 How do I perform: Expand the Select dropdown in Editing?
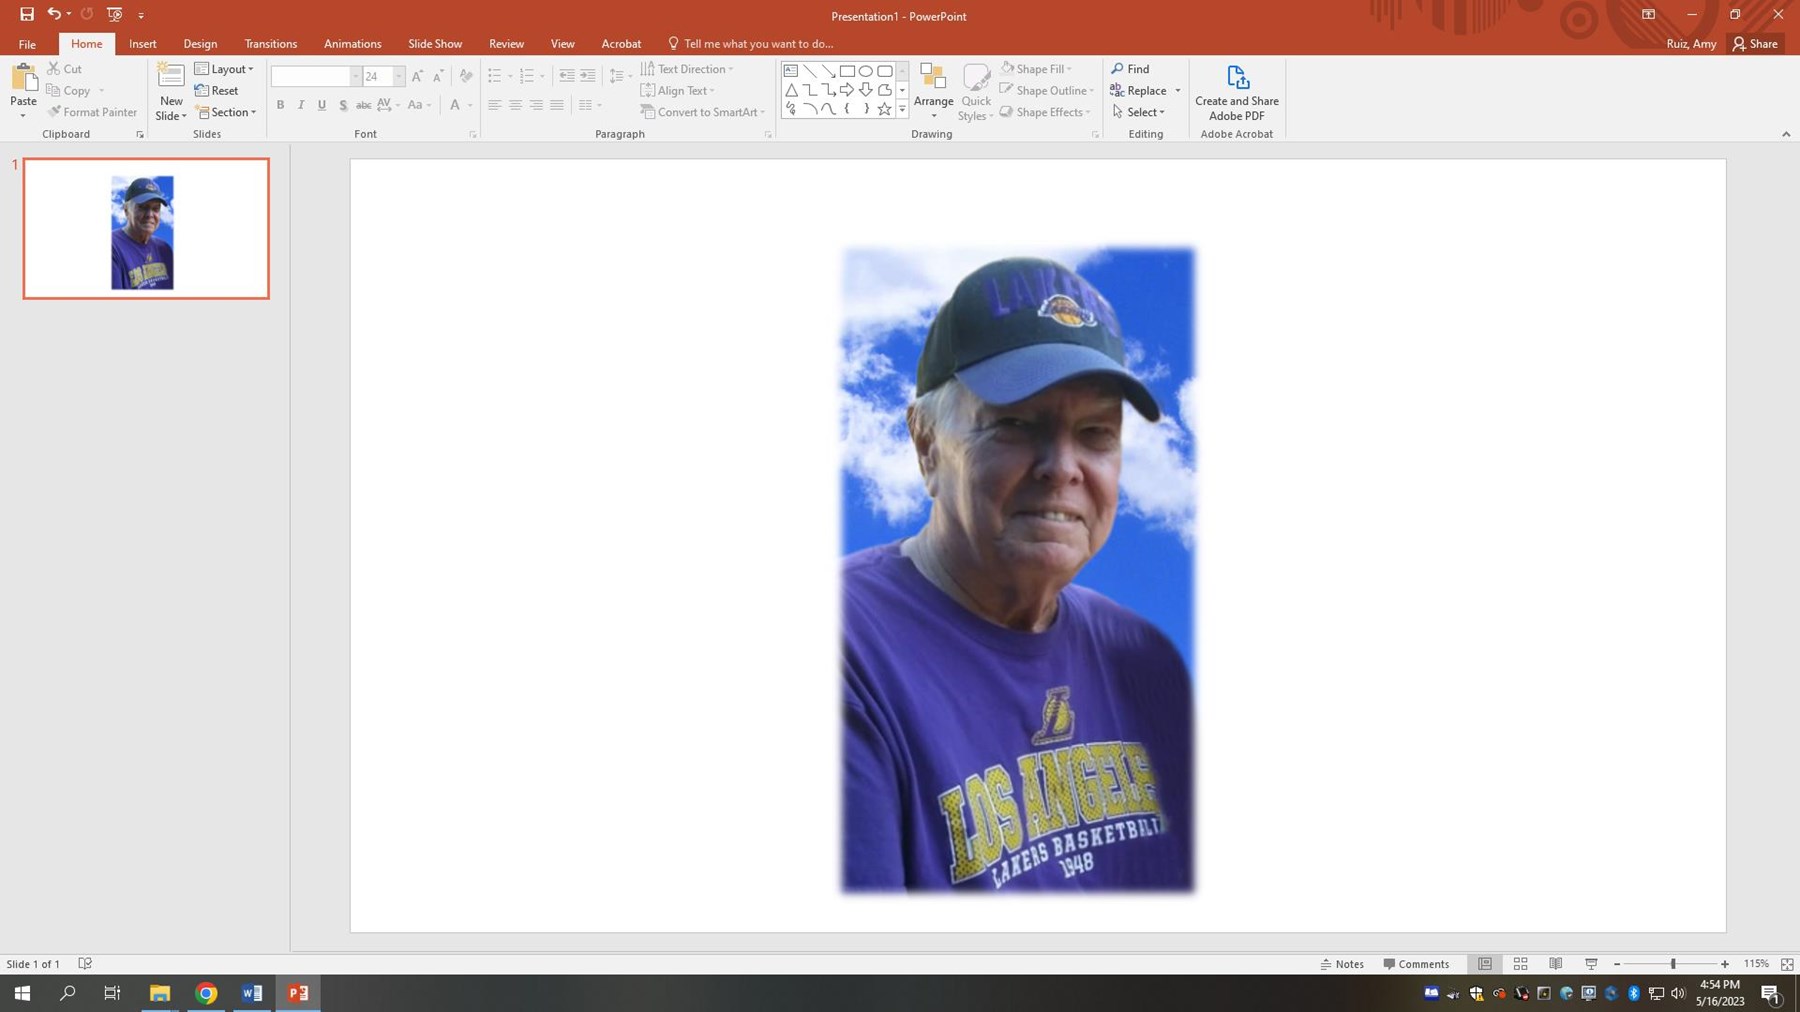pos(1139,112)
